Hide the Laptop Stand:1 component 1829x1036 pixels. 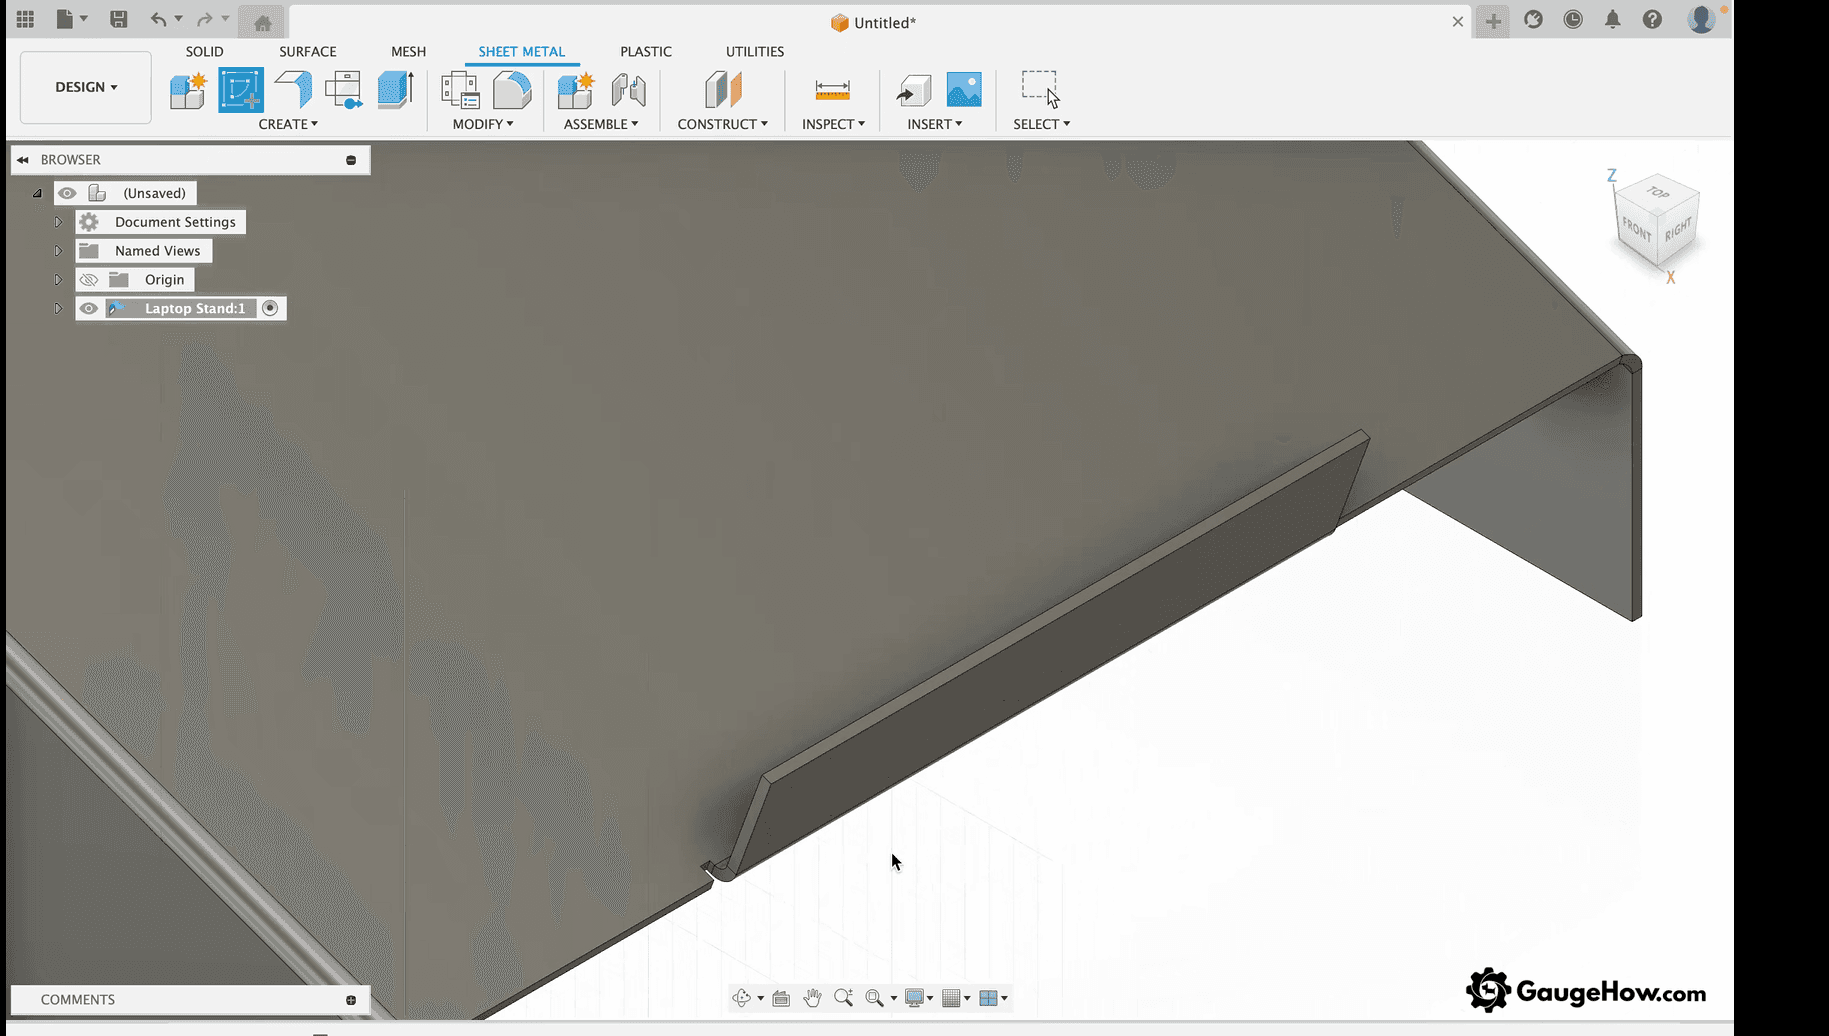(89, 308)
